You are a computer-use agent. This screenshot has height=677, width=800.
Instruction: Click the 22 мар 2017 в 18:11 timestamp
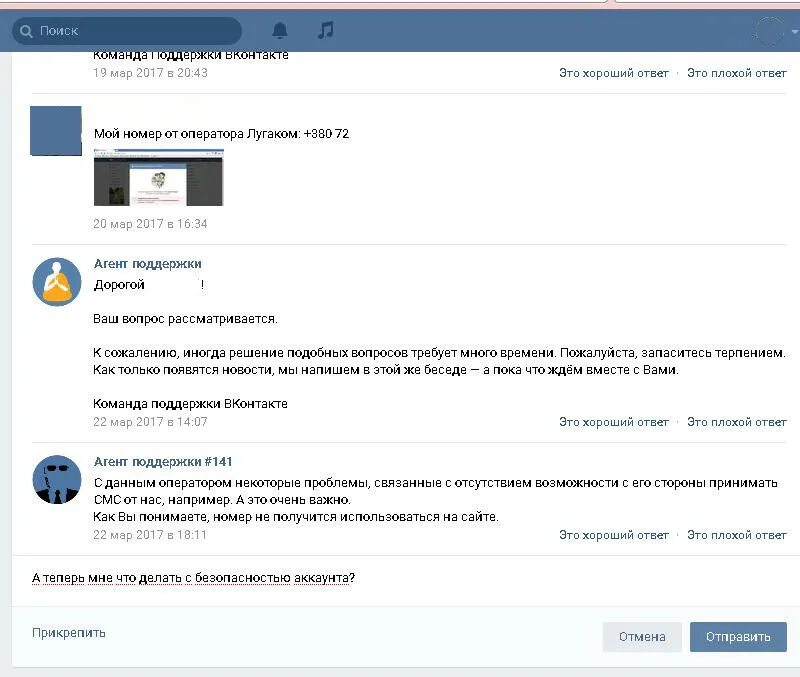click(x=150, y=535)
